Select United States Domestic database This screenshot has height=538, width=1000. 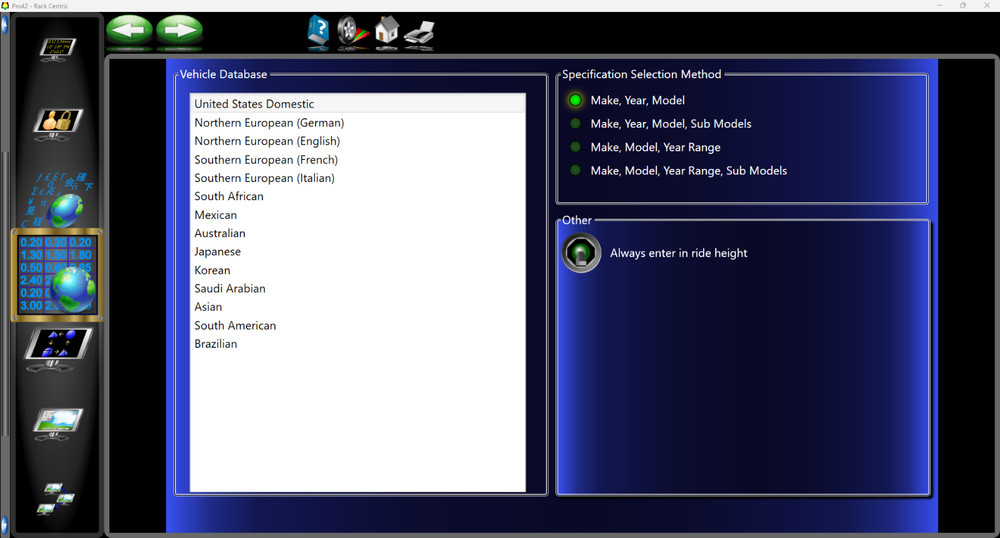tap(254, 104)
